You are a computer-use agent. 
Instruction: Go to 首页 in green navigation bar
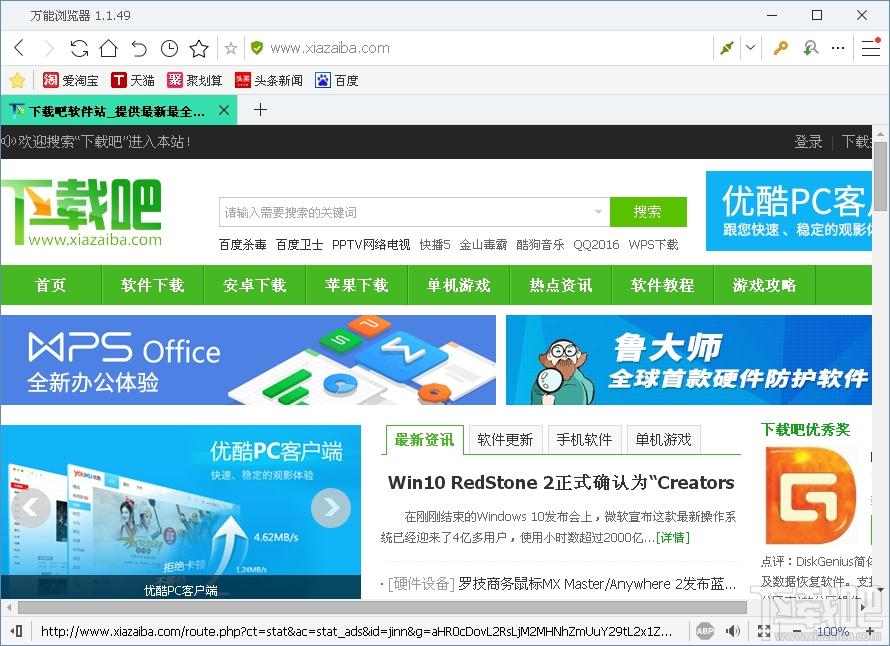[x=51, y=285]
